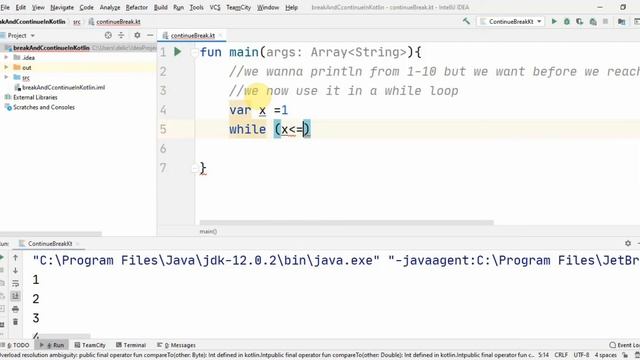Image resolution: width=640 pixels, height=360 pixels.
Task: Switch to the continueBreak.kt editor tab
Action: pos(192,36)
